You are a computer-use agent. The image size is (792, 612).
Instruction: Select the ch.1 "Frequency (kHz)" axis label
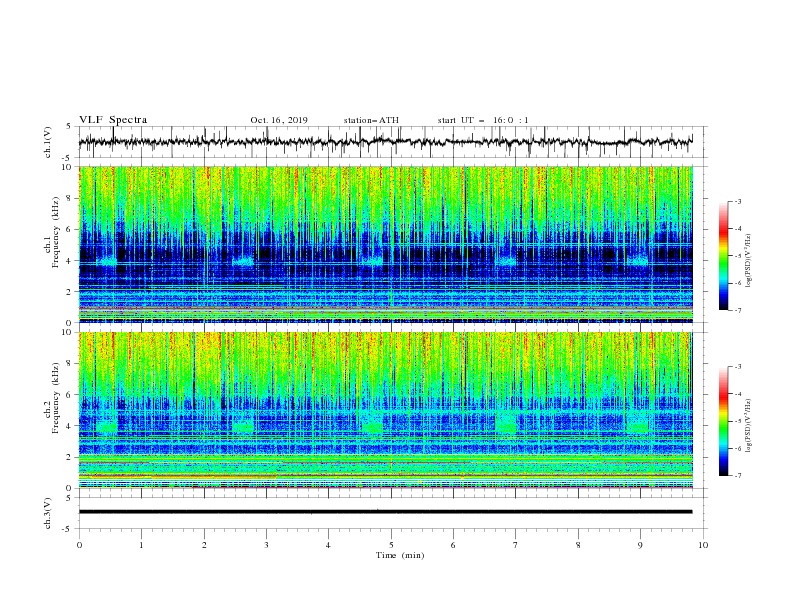tap(55, 233)
